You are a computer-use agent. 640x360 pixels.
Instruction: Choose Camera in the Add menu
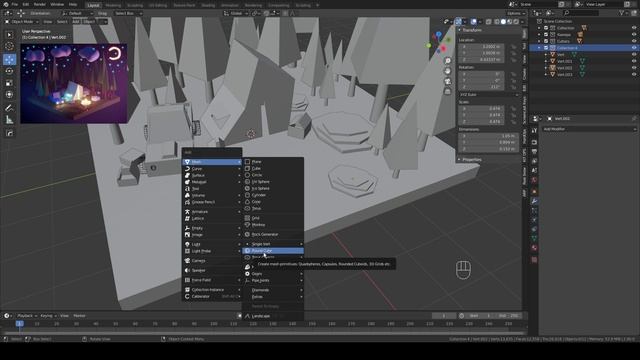(x=212, y=261)
